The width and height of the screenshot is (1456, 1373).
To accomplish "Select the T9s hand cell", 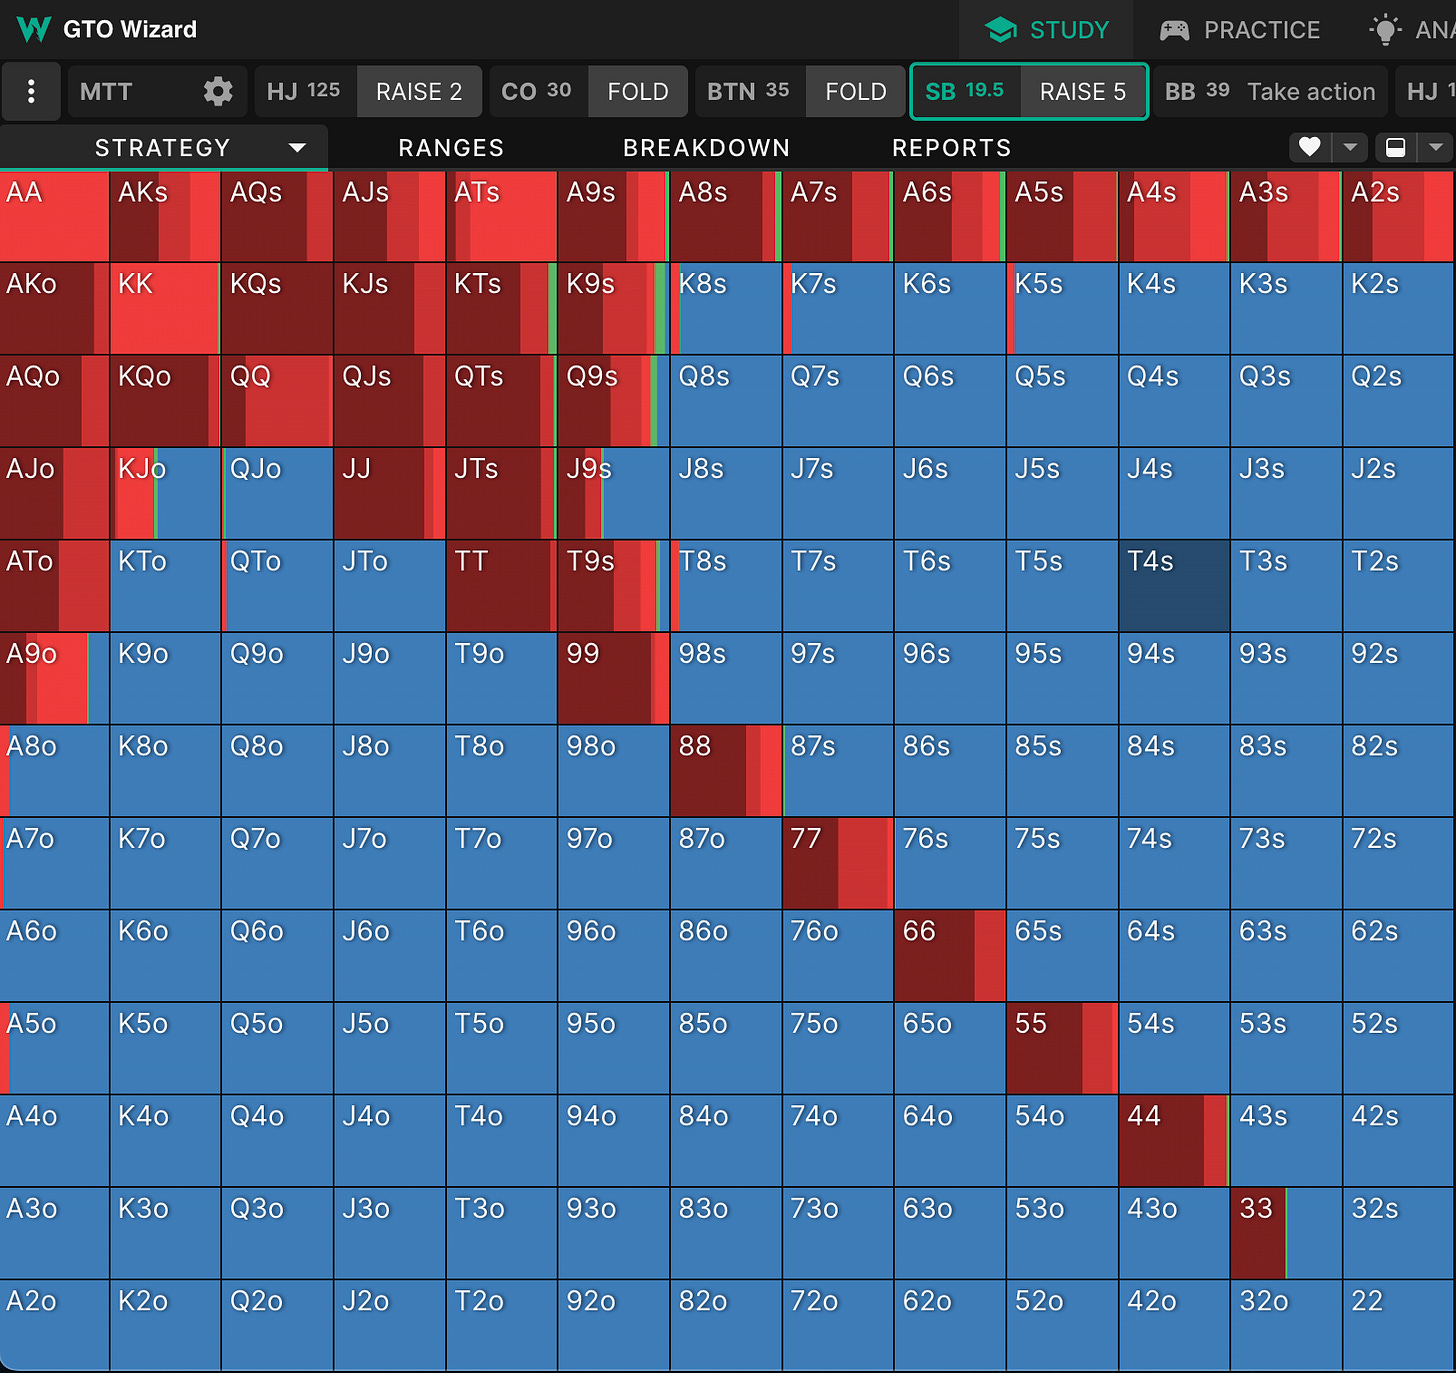I will tap(613, 586).
